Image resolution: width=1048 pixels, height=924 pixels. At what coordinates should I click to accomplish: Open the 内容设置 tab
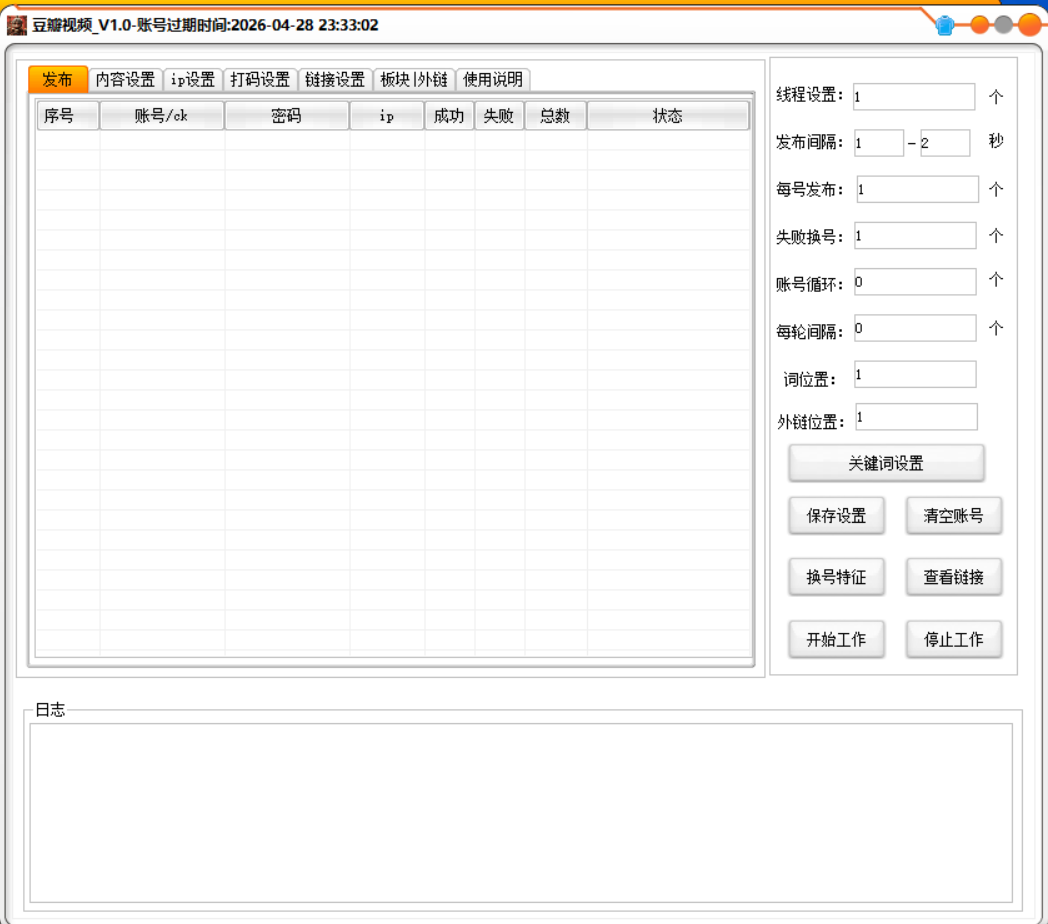click(125, 80)
